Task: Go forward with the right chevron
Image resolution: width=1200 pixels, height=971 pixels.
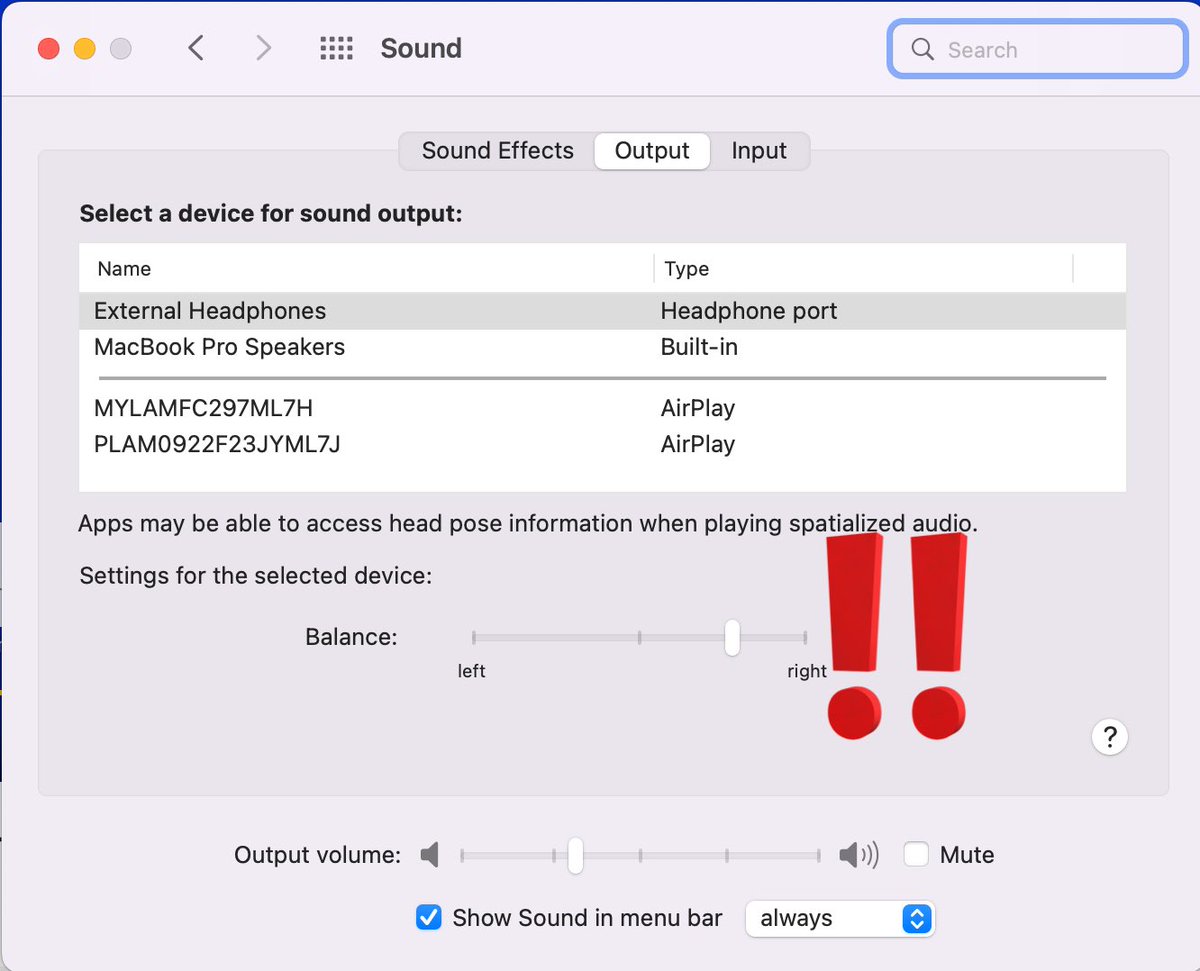Action: tap(263, 48)
